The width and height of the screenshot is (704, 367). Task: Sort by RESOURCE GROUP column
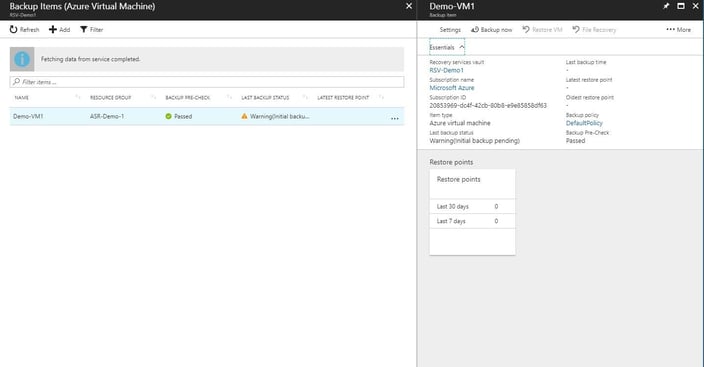coord(110,97)
